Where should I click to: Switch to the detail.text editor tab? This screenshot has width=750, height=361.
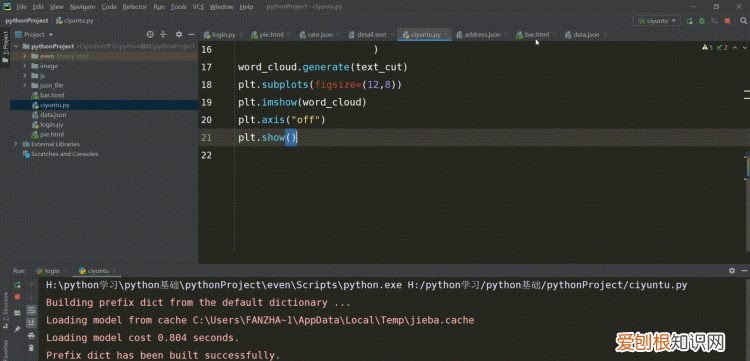tap(371, 35)
